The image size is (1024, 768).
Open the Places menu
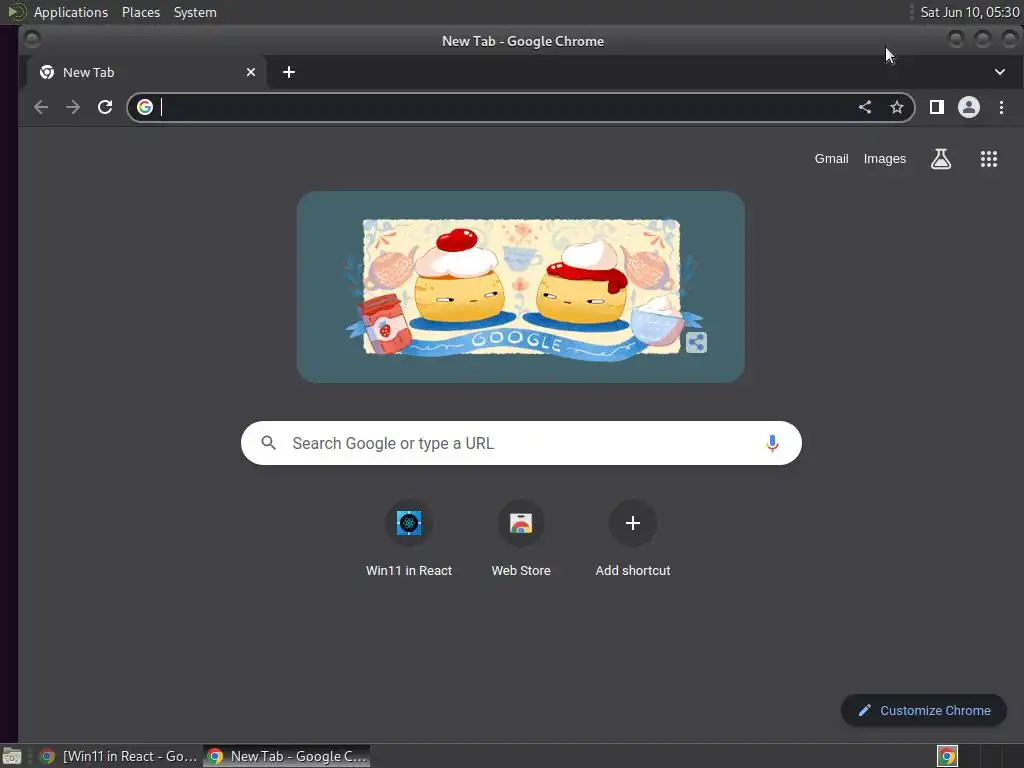(141, 12)
